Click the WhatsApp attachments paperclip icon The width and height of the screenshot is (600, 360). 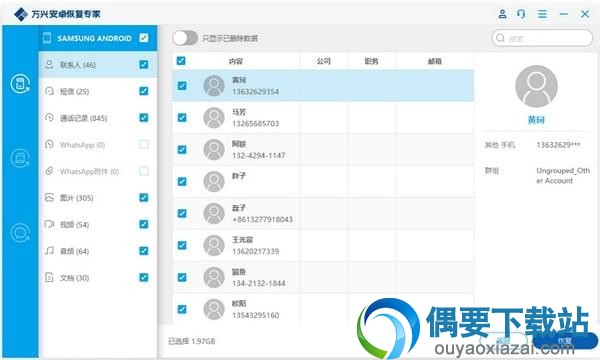pos(49,171)
